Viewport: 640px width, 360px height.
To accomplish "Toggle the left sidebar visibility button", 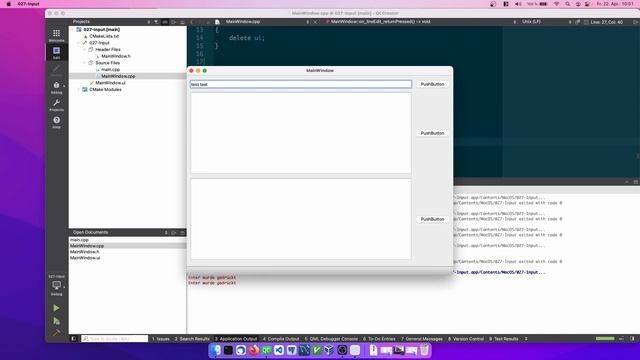I will [73, 339].
